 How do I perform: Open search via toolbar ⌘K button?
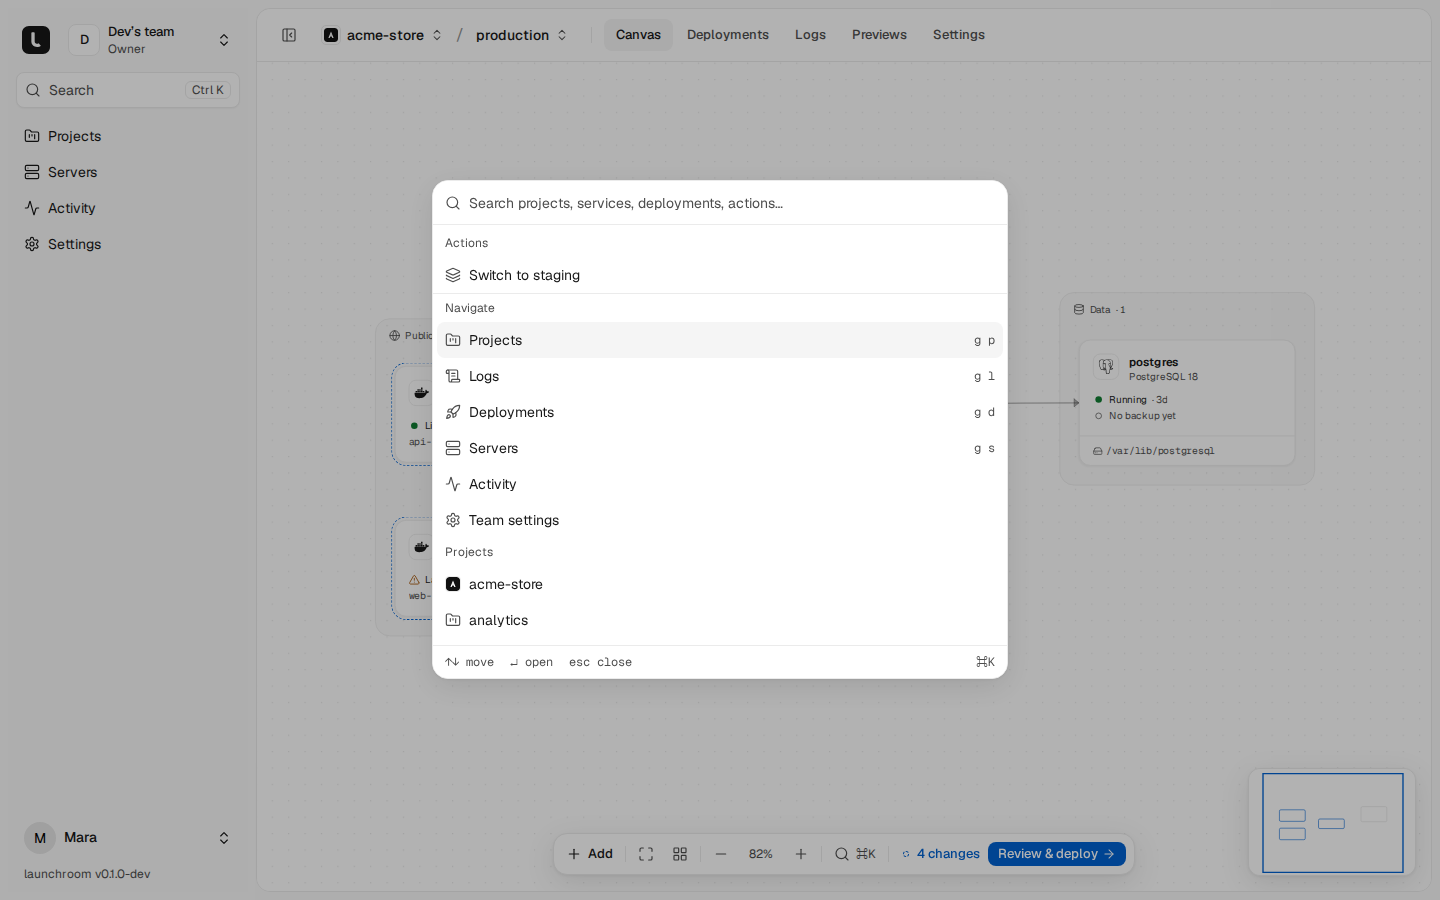point(855,854)
